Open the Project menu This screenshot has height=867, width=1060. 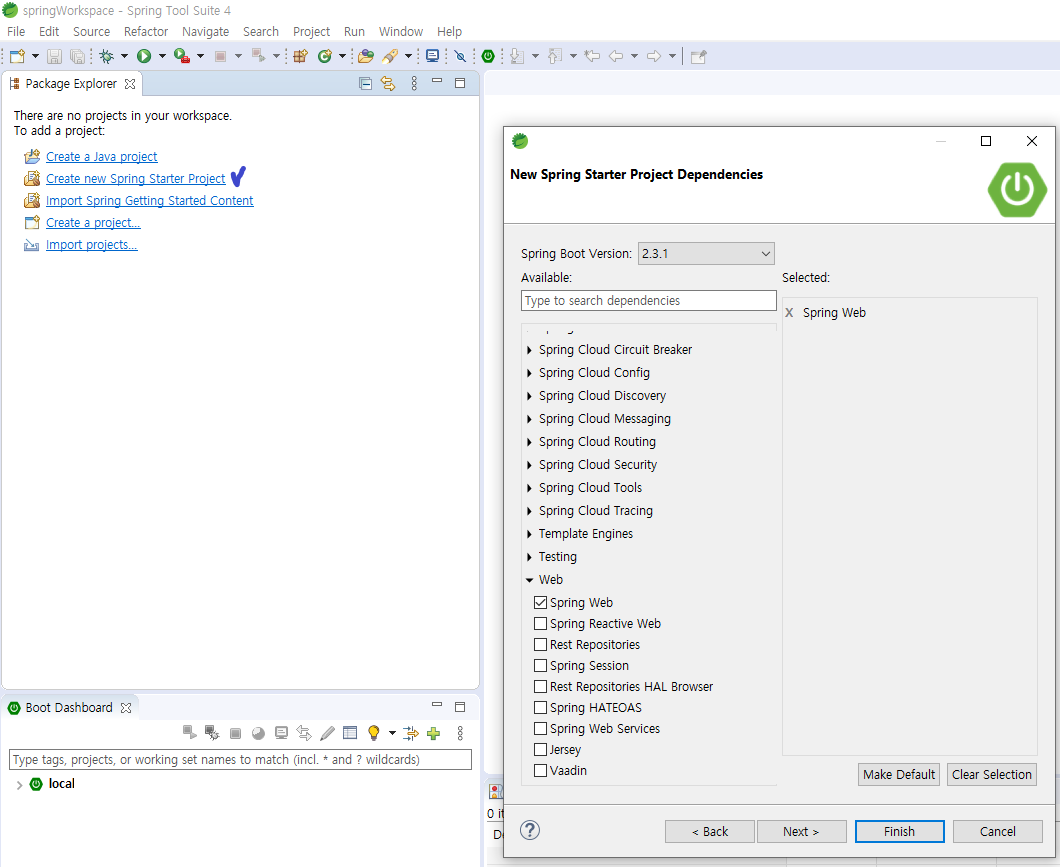click(311, 32)
